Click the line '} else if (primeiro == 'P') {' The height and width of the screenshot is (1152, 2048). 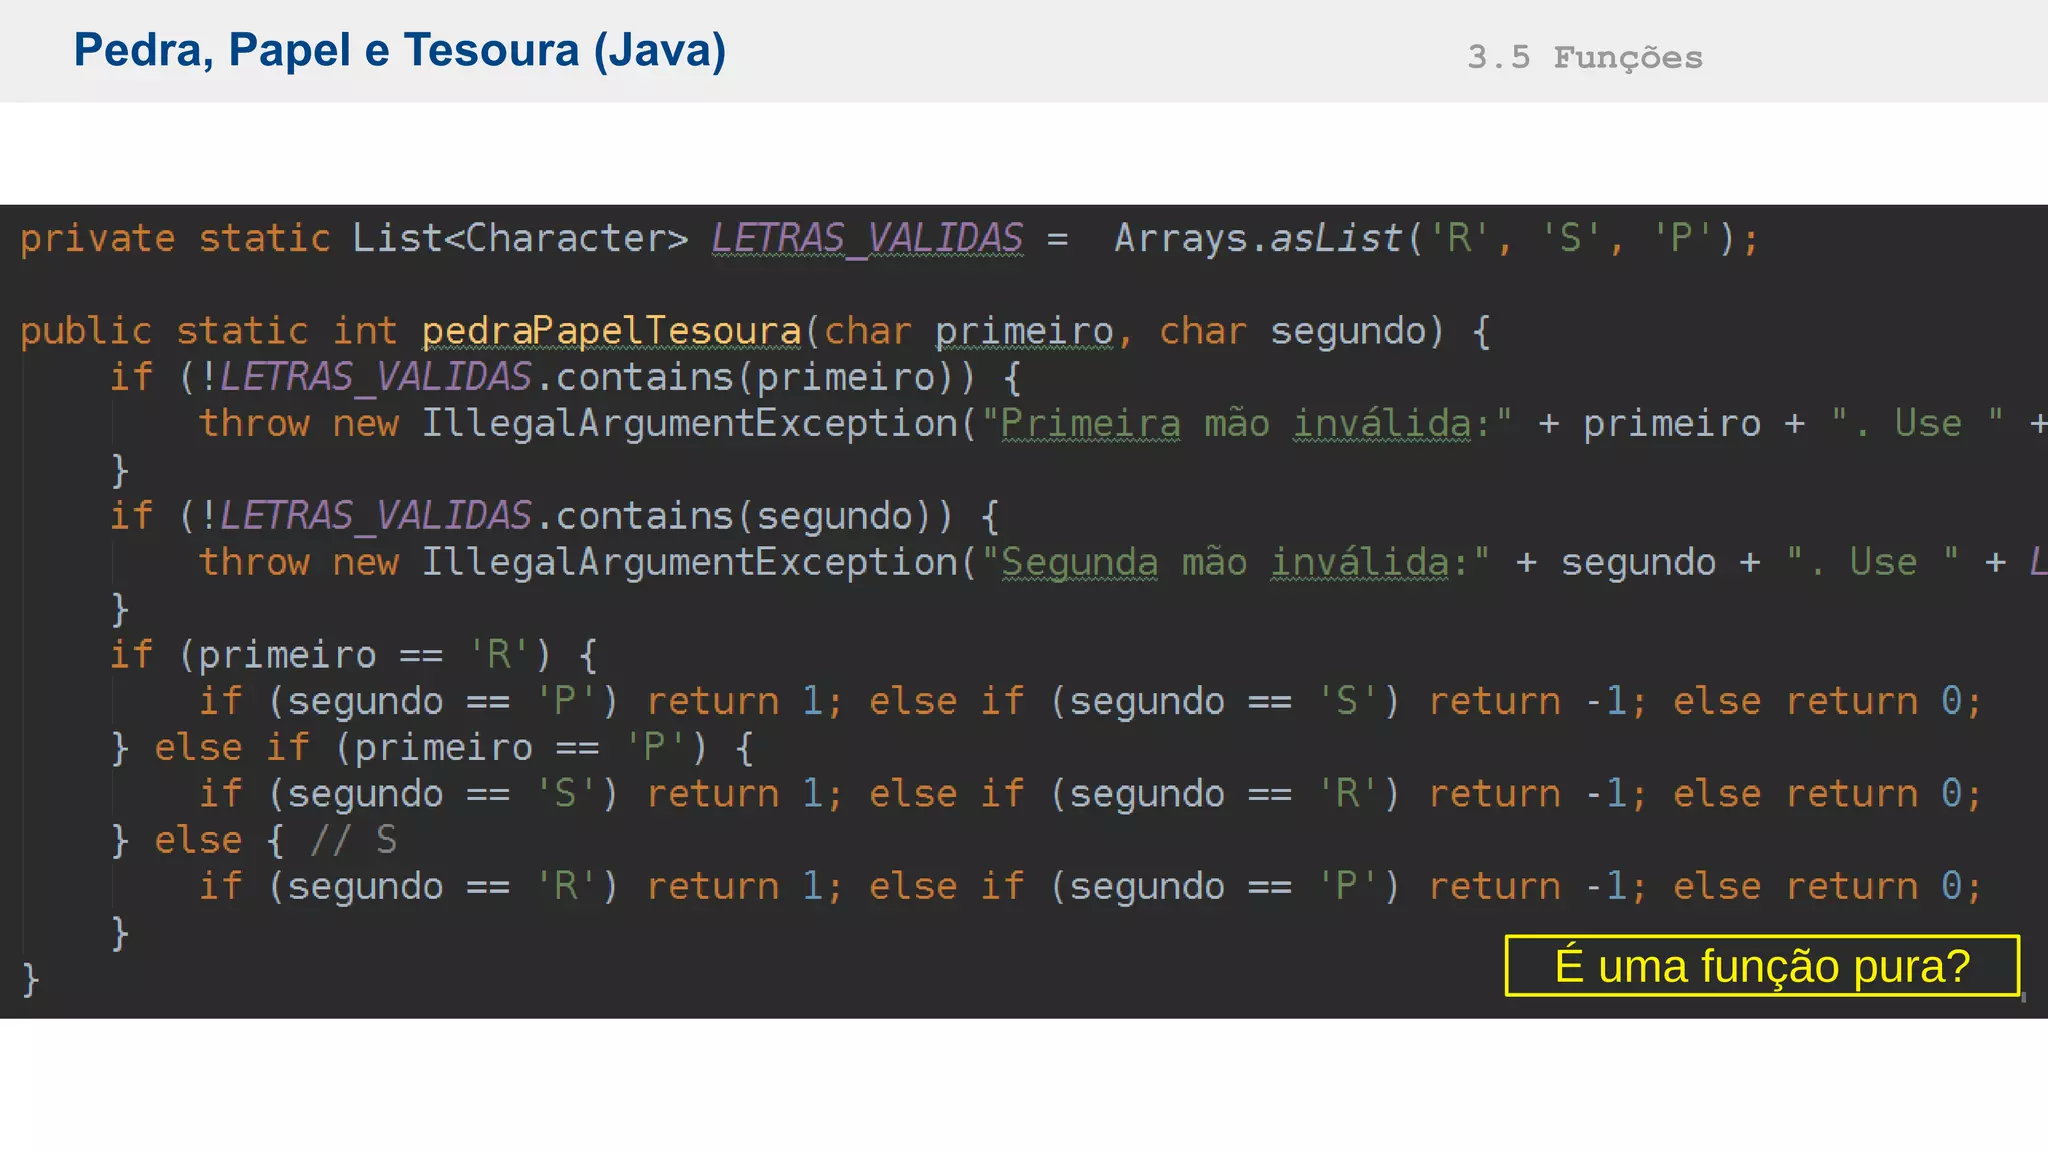432,747
